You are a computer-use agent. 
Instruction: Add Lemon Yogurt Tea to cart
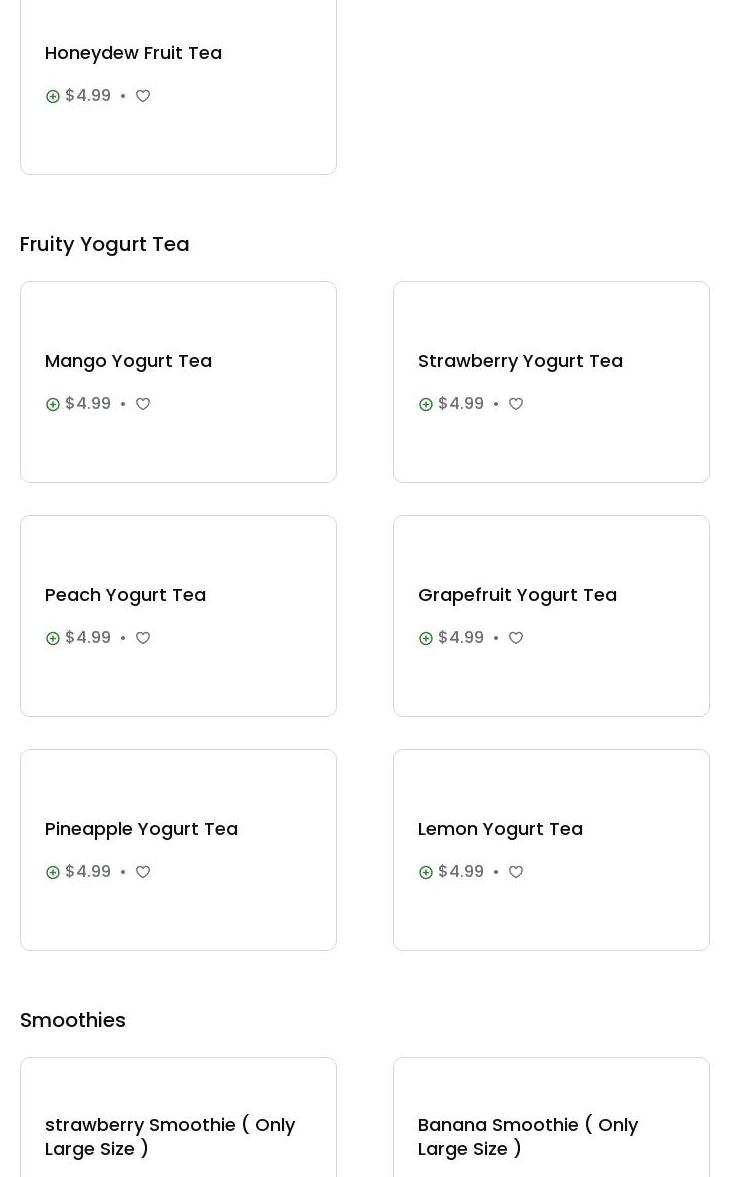(x=426, y=873)
